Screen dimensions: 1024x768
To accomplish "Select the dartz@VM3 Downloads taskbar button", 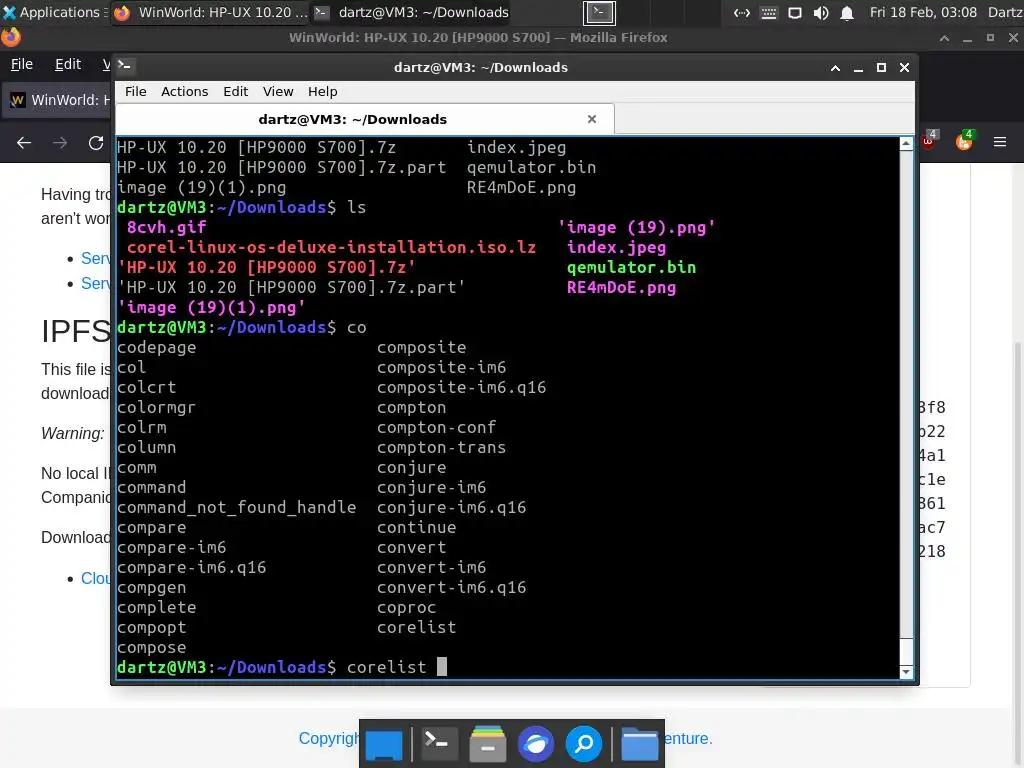I will pos(413,12).
